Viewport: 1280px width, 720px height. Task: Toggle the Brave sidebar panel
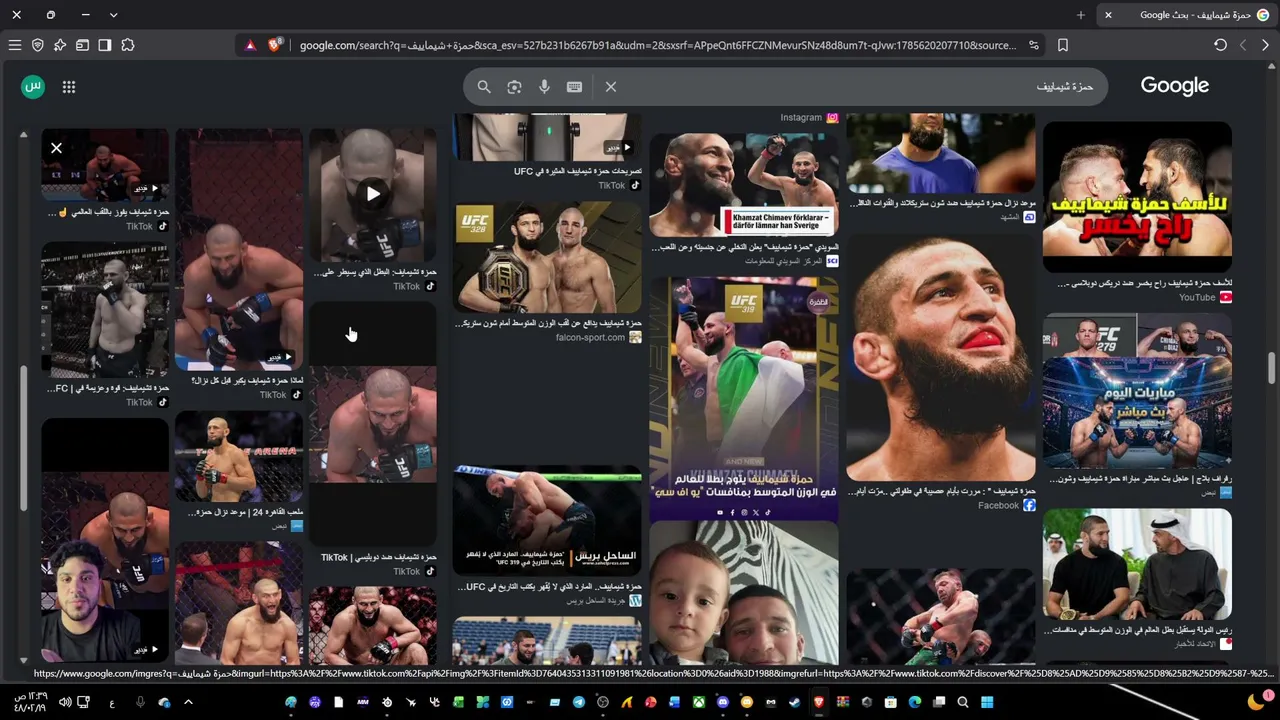click(105, 45)
